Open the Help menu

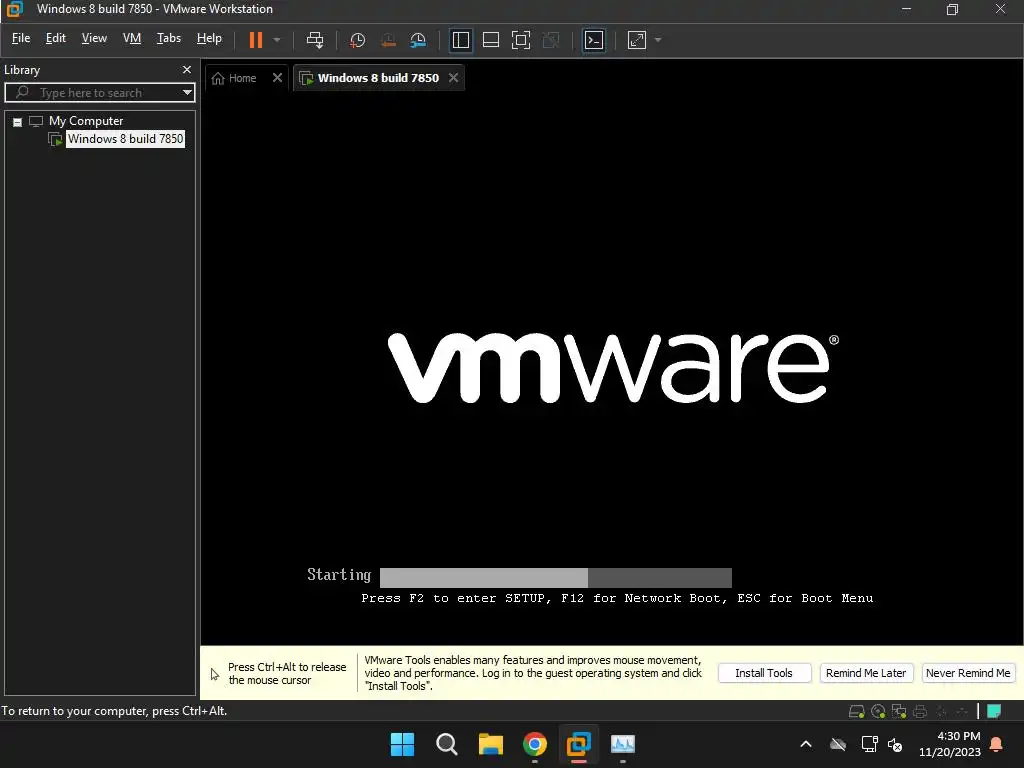(x=209, y=38)
